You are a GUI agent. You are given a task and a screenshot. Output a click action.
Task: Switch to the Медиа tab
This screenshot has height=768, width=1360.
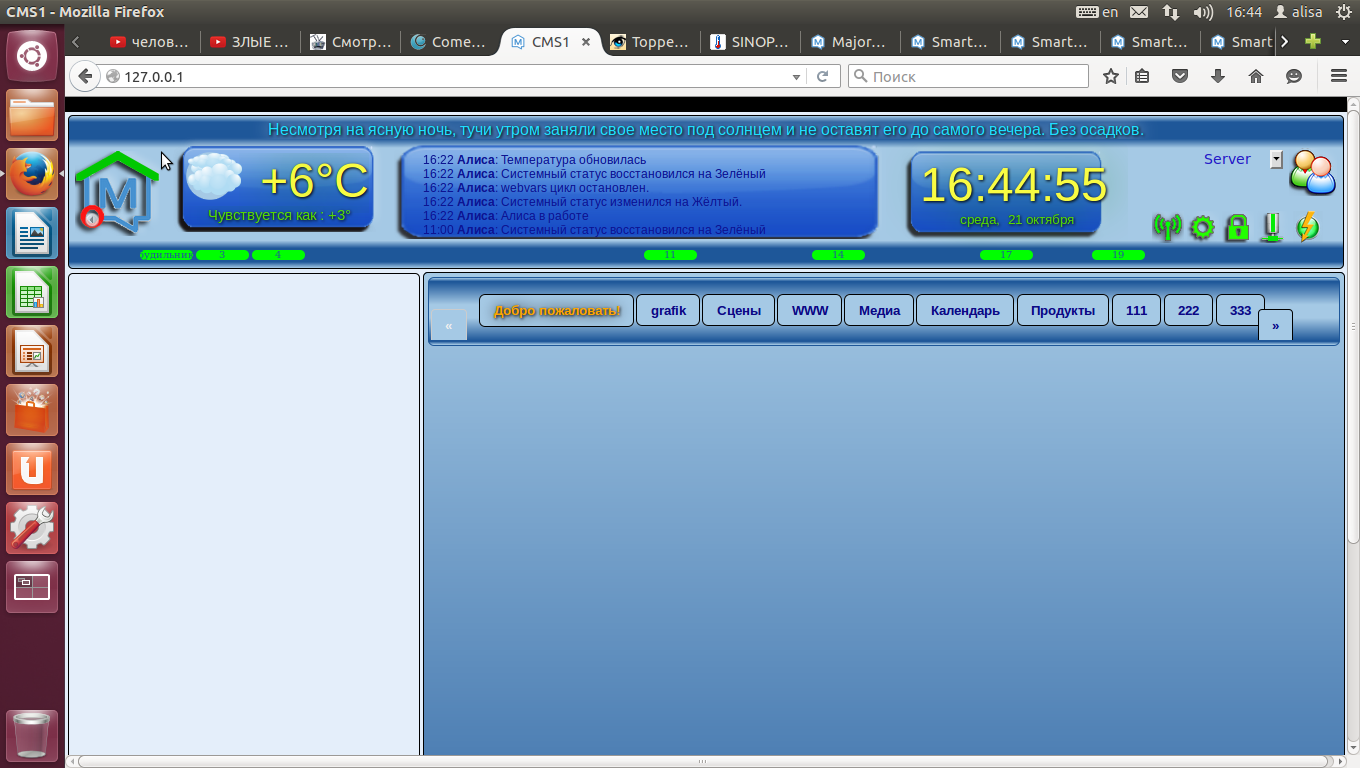pos(879,310)
